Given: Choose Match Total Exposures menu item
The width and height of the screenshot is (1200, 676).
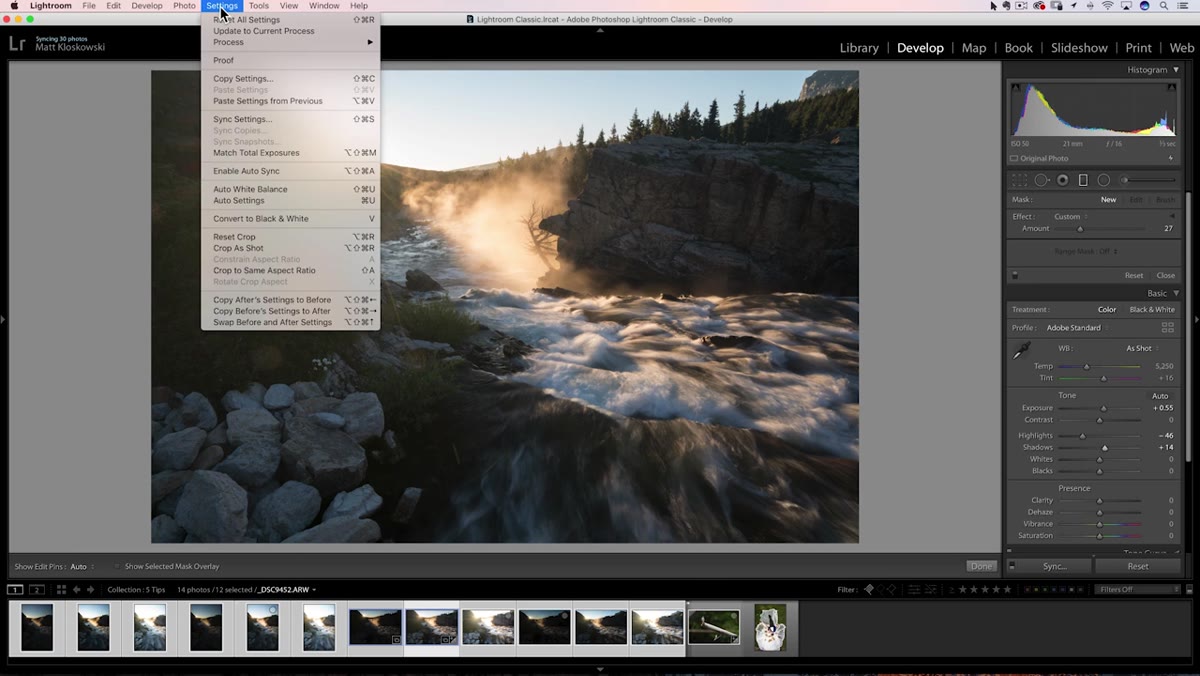Looking at the screenshot, I should [x=290, y=153].
